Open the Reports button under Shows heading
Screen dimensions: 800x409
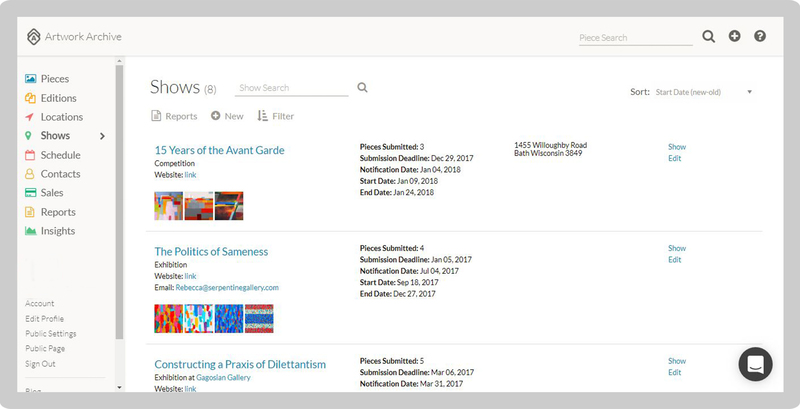pyautogui.click(x=174, y=116)
